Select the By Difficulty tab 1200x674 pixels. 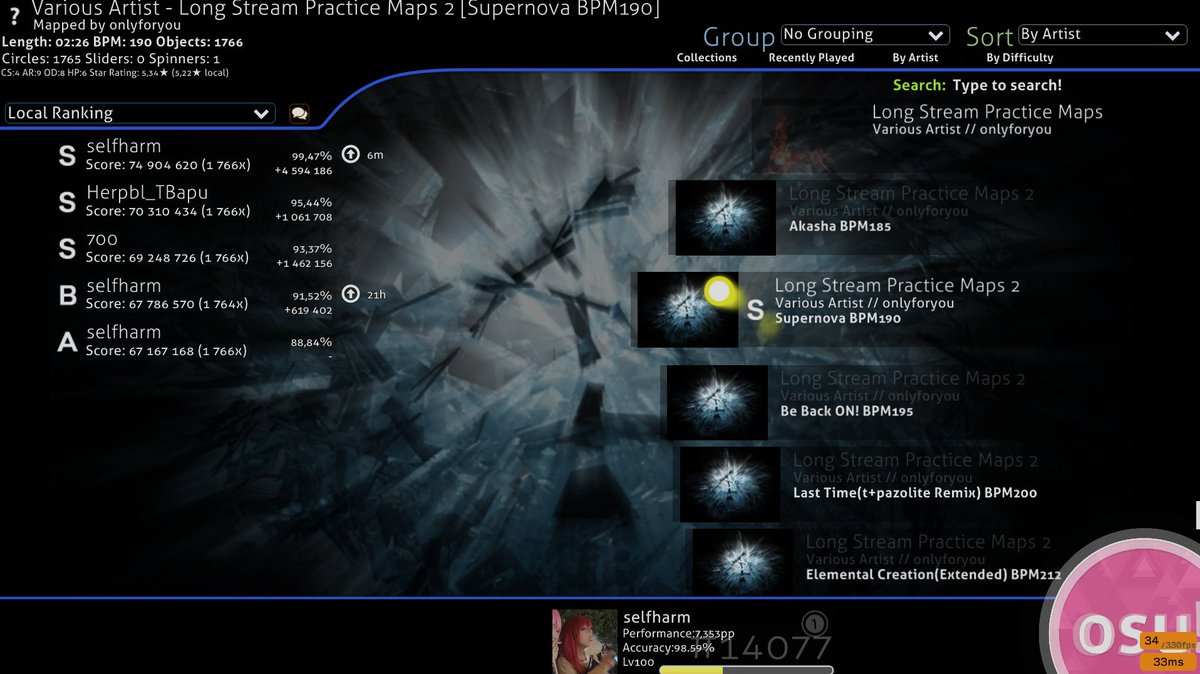click(x=1020, y=58)
